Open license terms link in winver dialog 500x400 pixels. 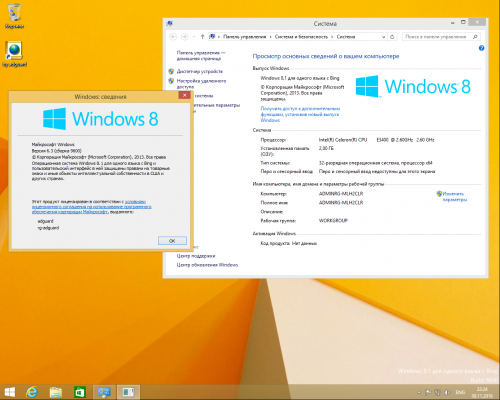(x=92, y=207)
